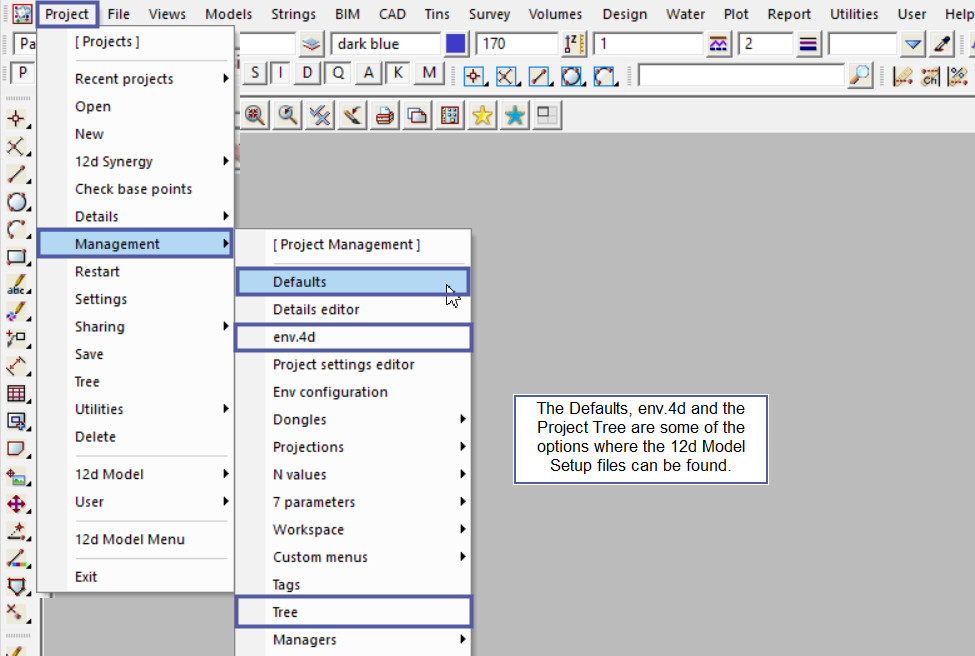Open the blue dropdown arrow in top toolbar
The height and width of the screenshot is (656, 975).
(912, 44)
